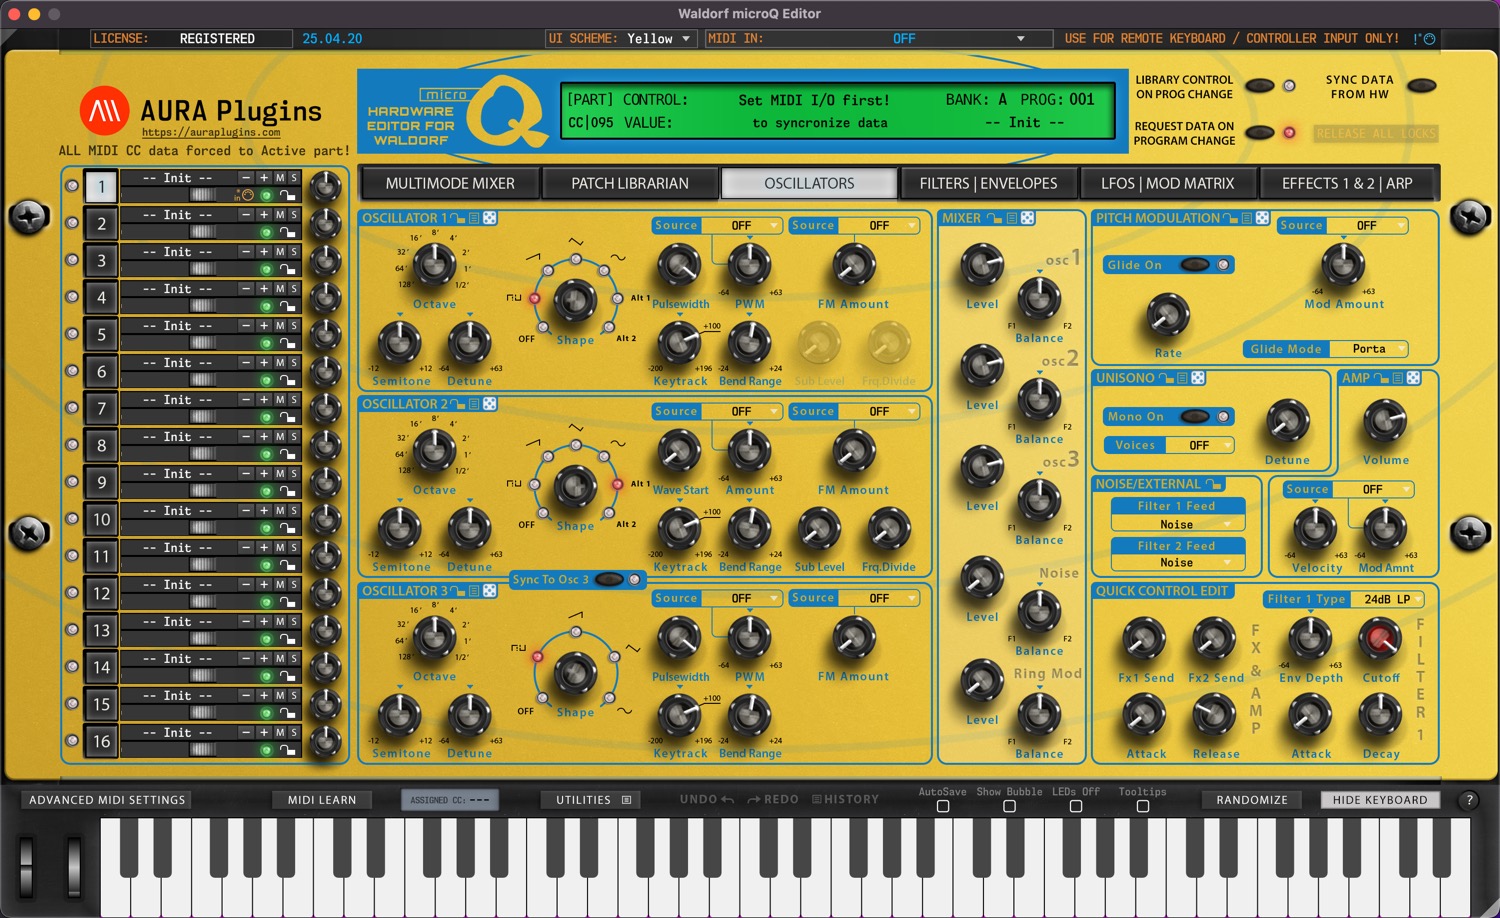Open the Utilities button

pyautogui.click(x=593, y=800)
